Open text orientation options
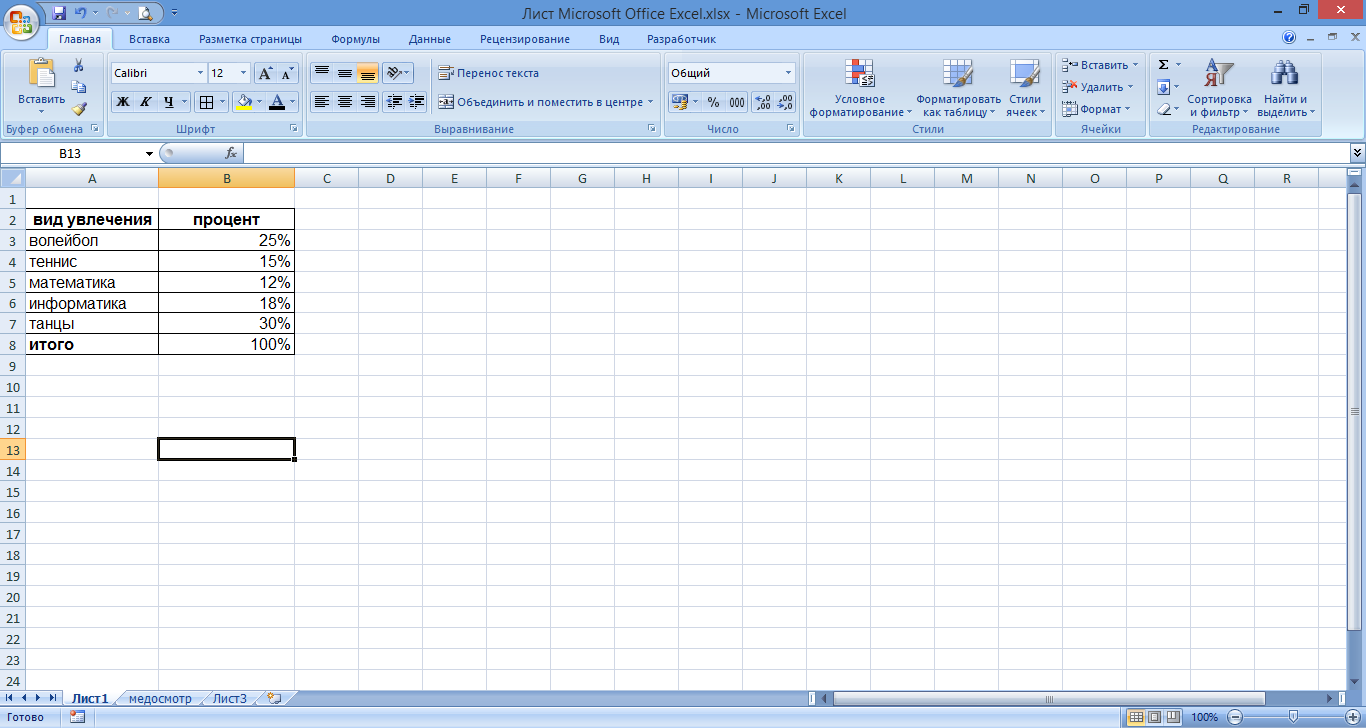 point(398,73)
